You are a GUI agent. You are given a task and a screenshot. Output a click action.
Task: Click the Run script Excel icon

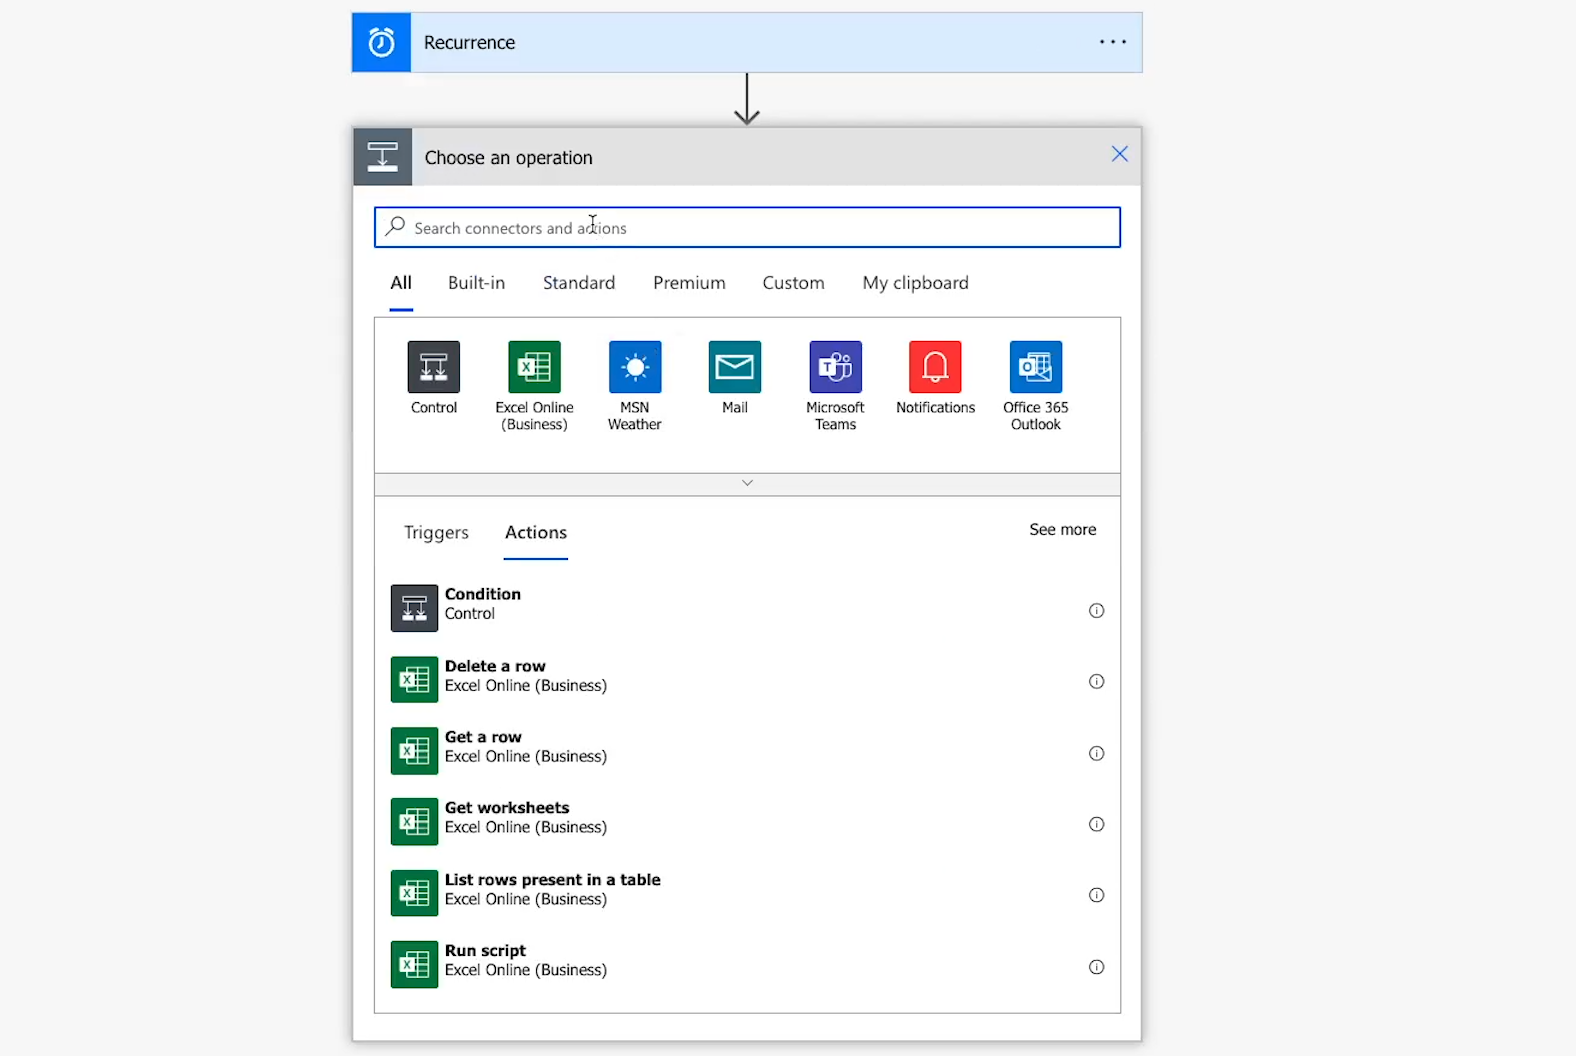pos(414,964)
